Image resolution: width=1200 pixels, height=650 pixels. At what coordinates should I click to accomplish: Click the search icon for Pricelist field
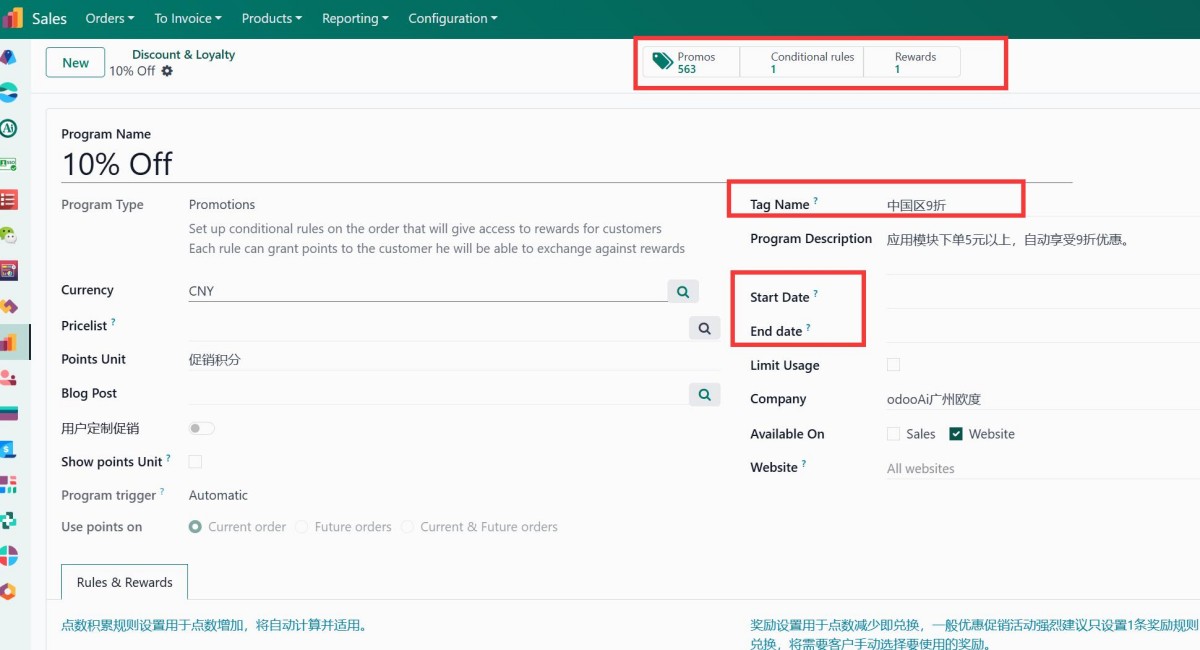[704, 328]
